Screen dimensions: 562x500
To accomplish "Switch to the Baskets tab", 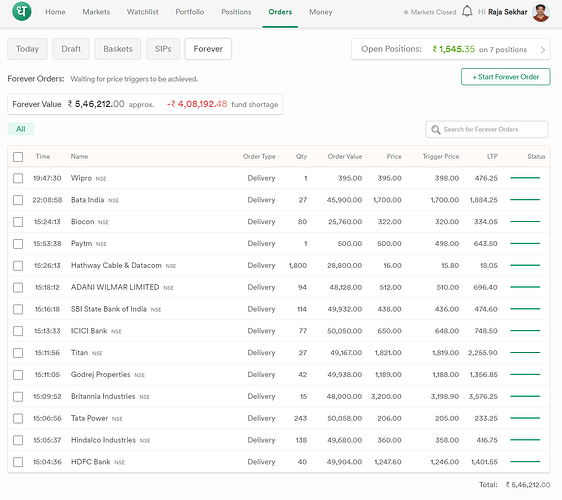I will coord(118,49).
